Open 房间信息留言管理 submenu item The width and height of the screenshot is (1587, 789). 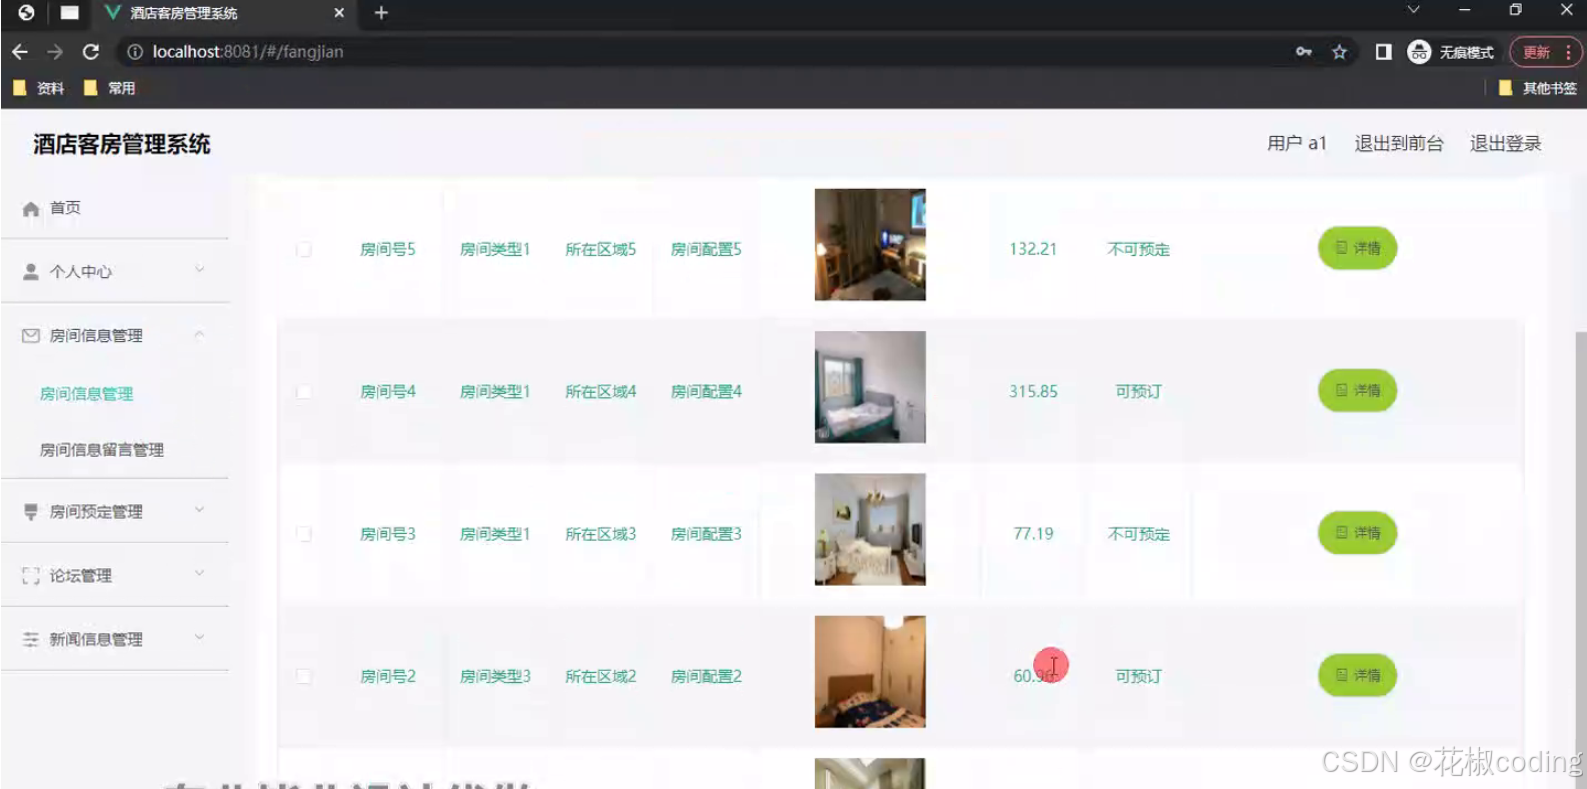tap(101, 450)
